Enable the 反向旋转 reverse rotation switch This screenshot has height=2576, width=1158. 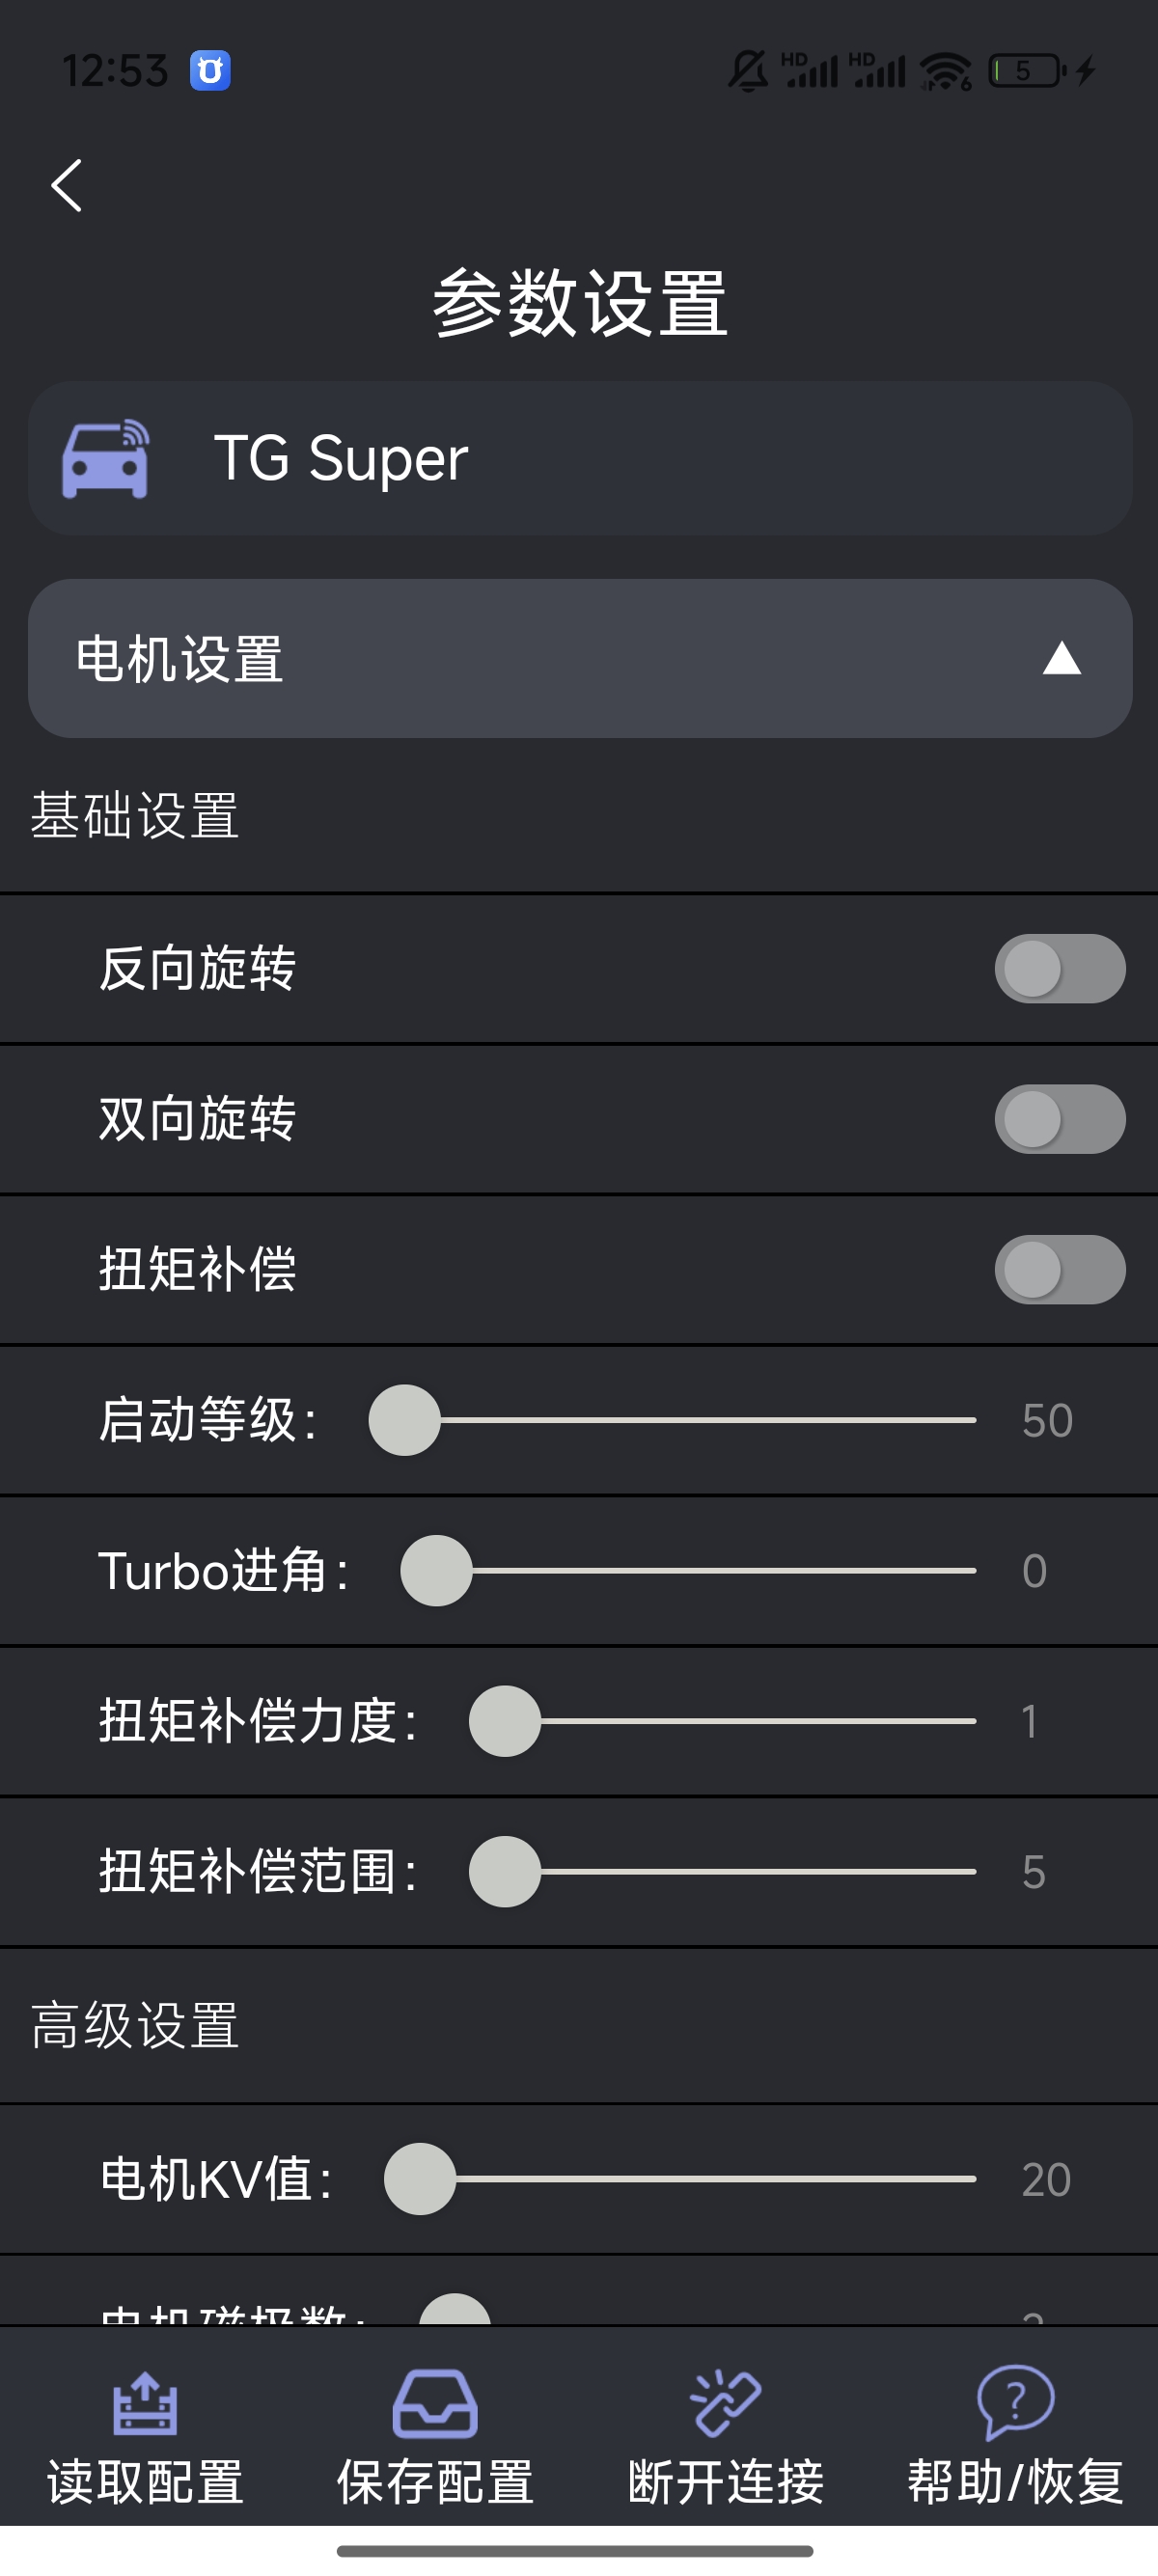(x=1059, y=968)
